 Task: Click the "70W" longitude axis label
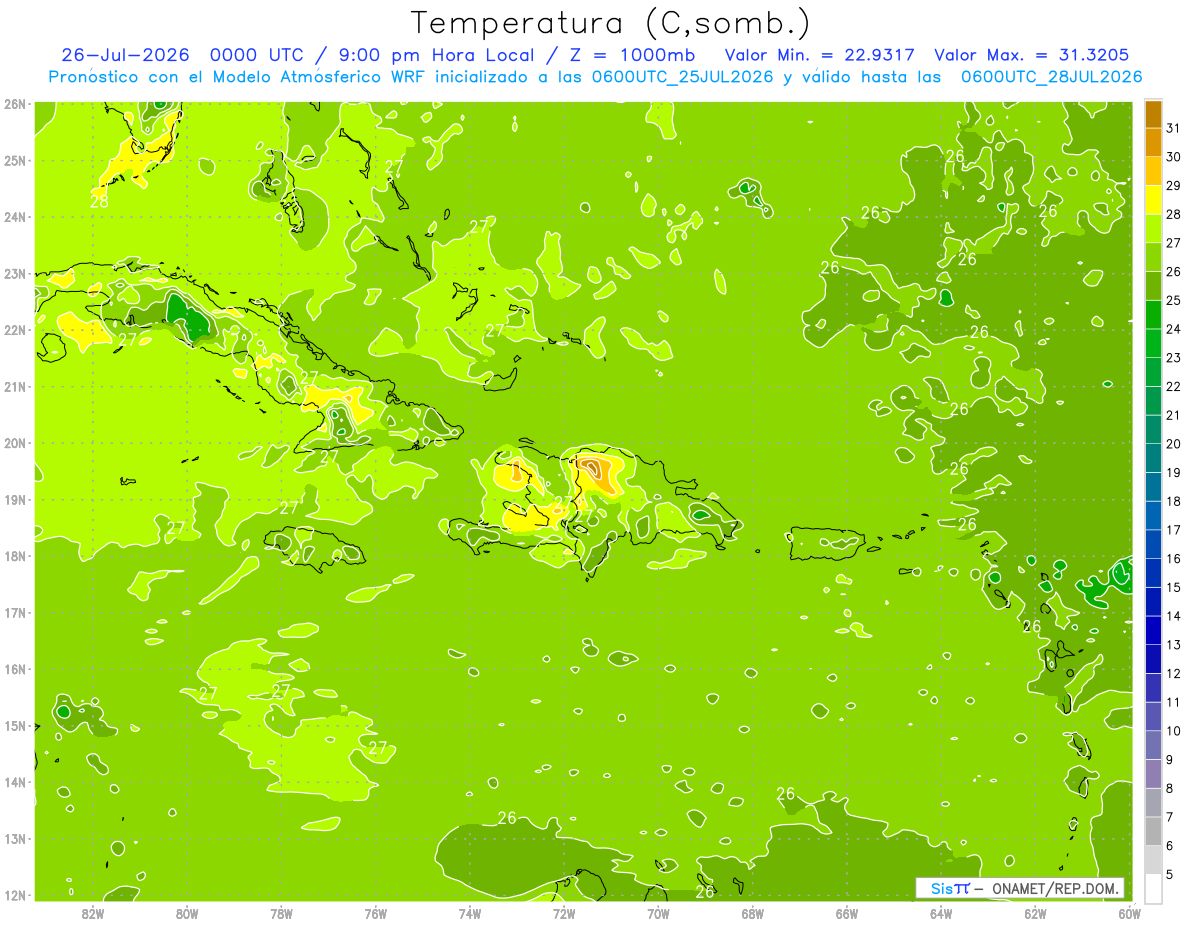(x=658, y=913)
